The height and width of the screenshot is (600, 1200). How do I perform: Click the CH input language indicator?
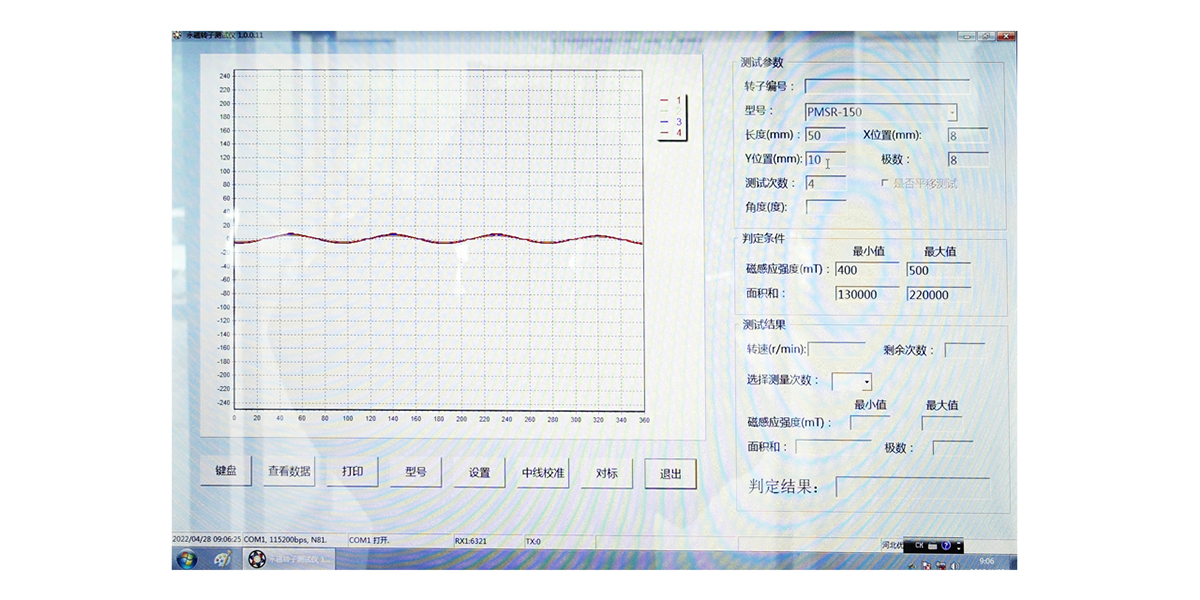(919, 546)
